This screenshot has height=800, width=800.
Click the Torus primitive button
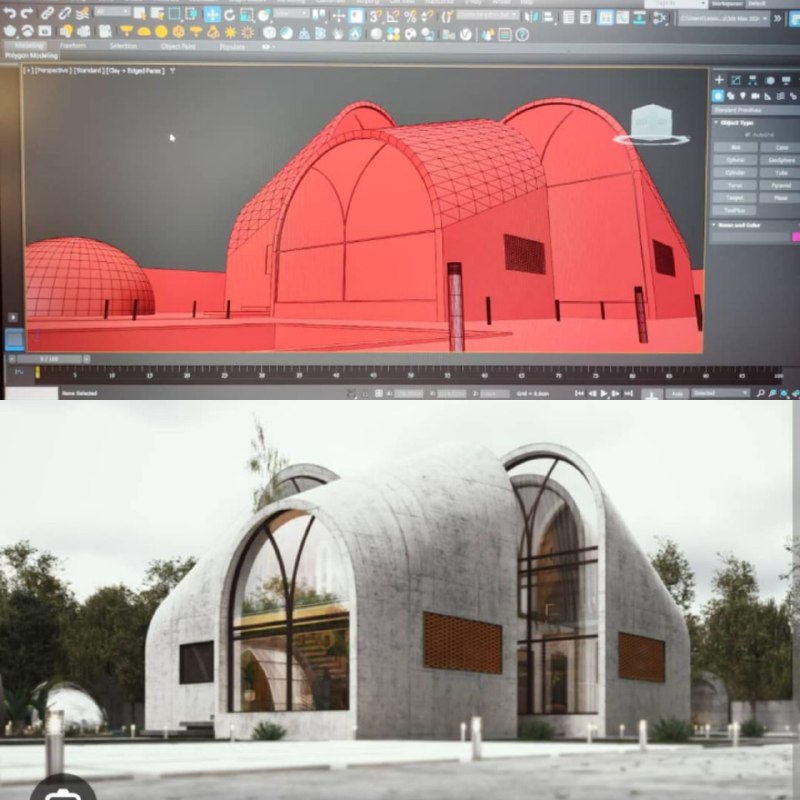(735, 185)
